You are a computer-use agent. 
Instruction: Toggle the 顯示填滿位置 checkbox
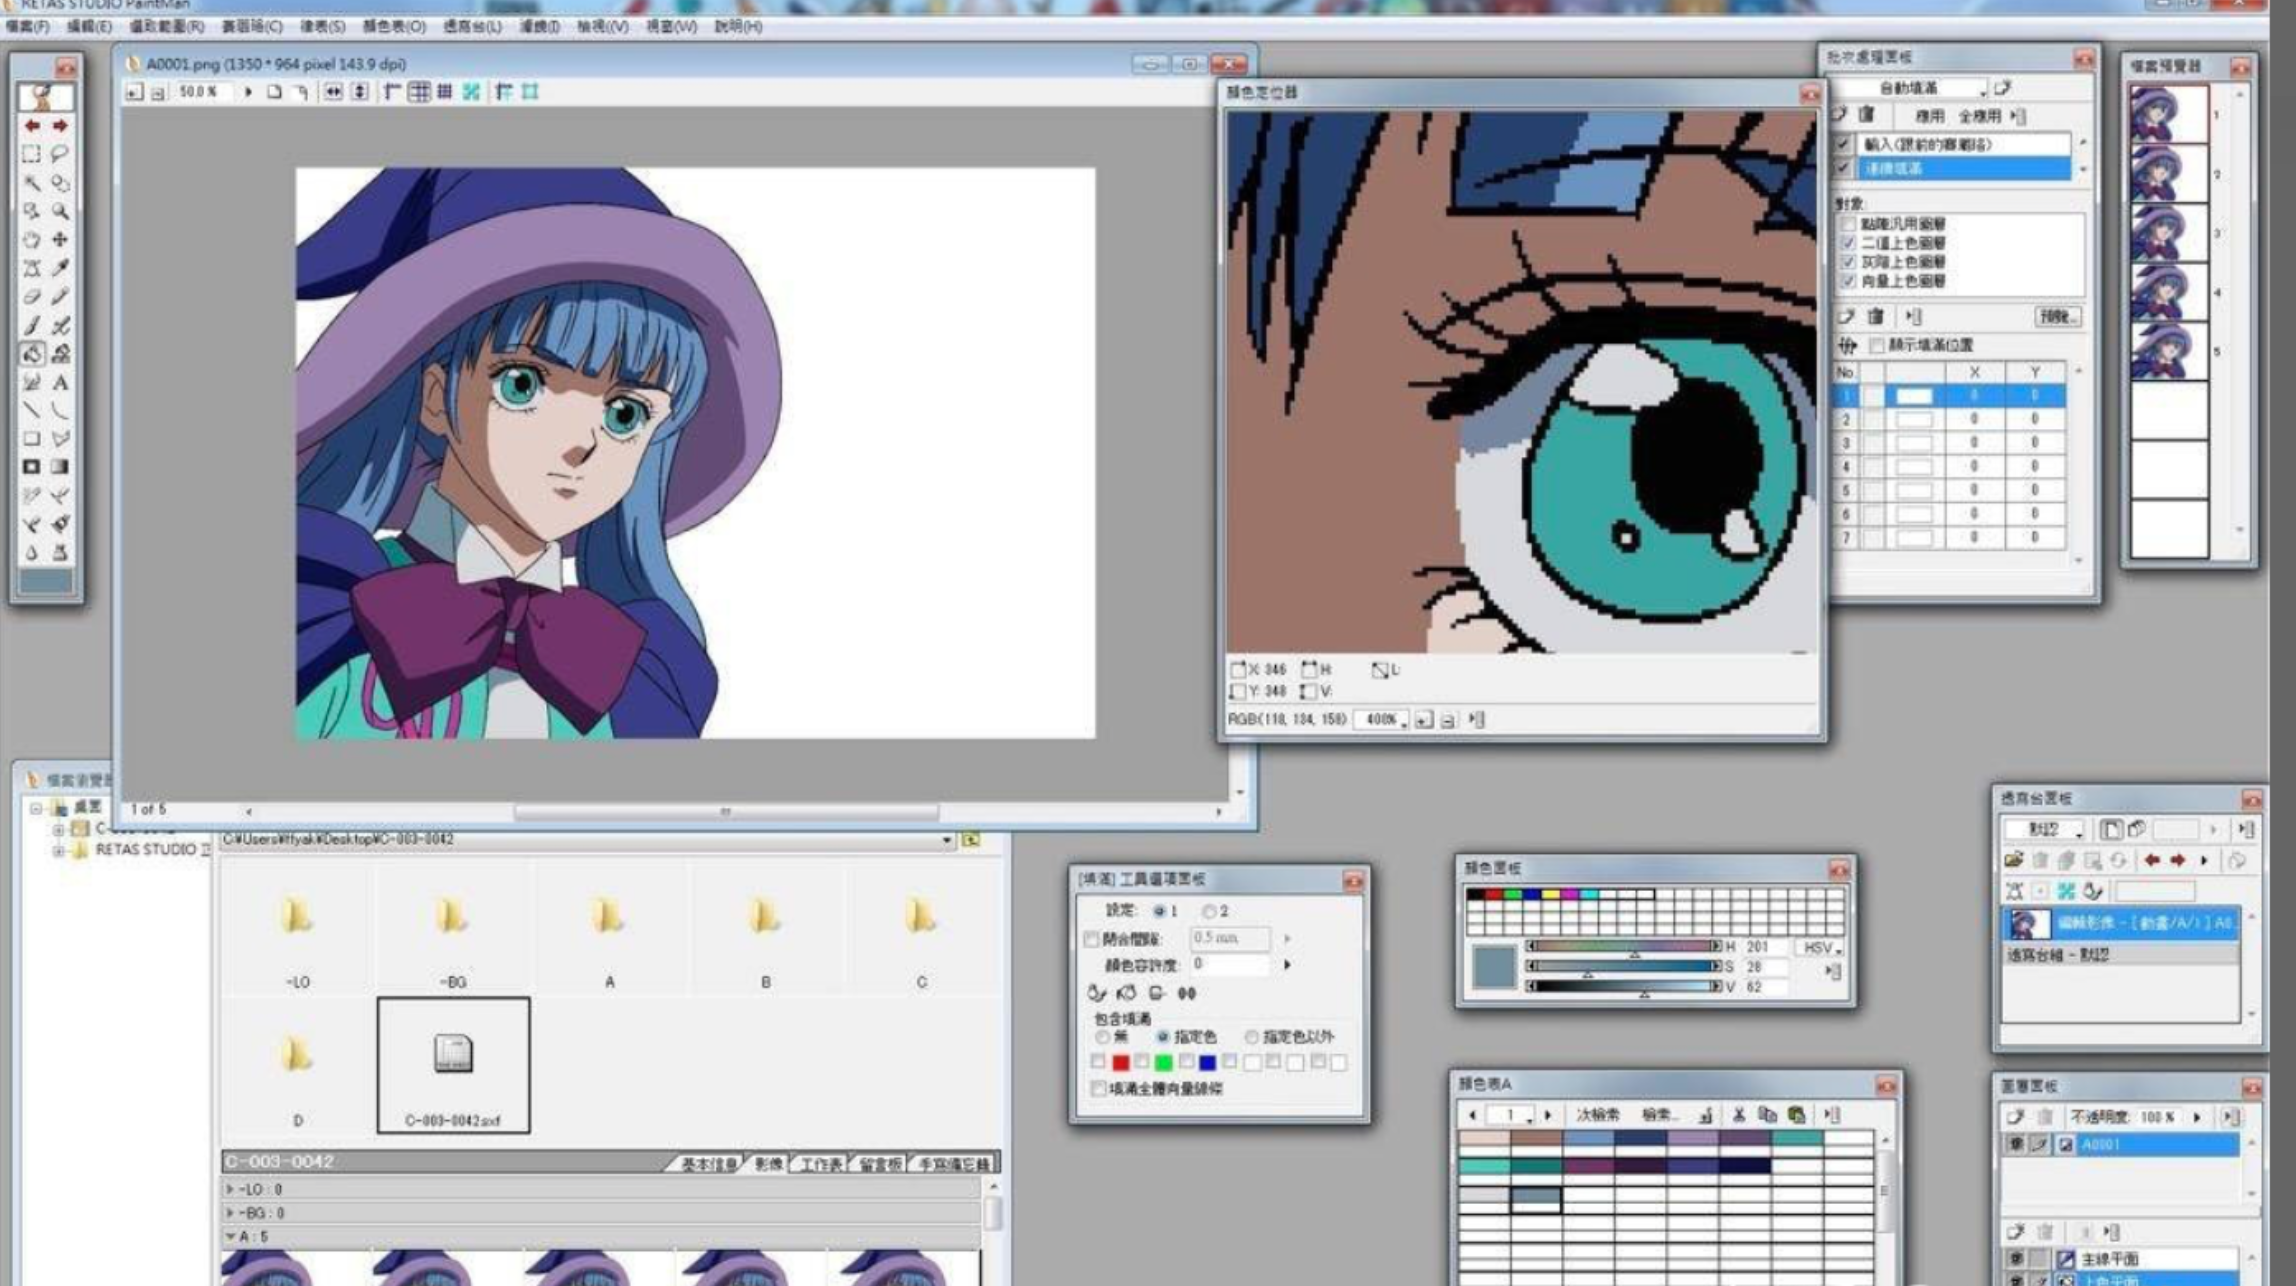click(1877, 345)
